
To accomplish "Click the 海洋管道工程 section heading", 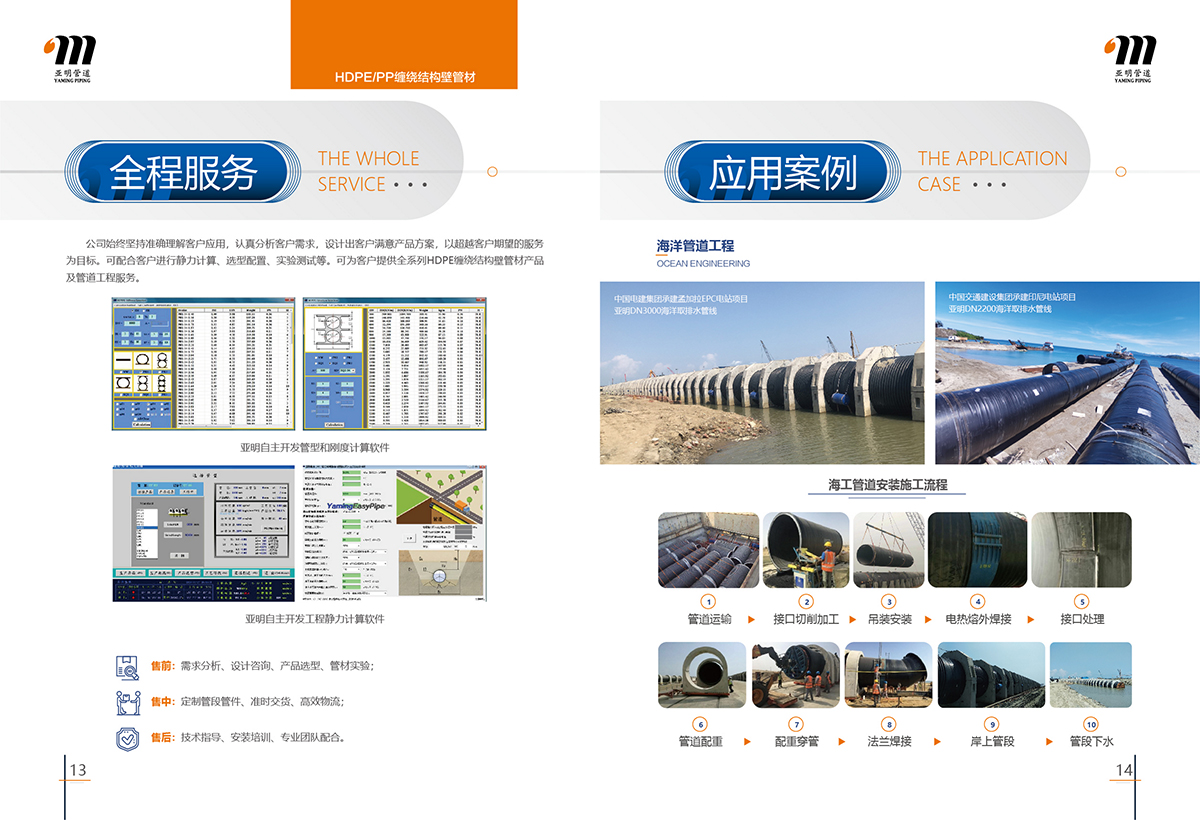I will click(x=695, y=245).
